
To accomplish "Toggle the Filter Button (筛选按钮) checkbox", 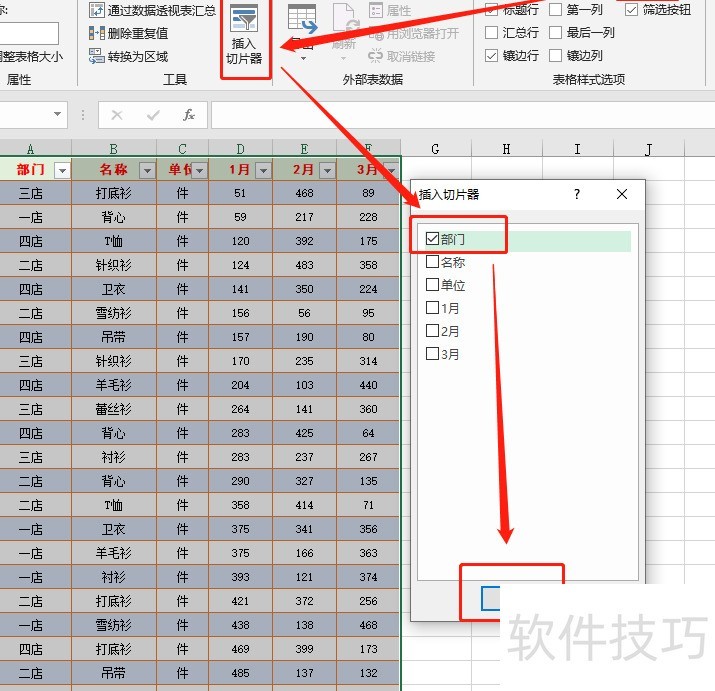I will tap(631, 9).
